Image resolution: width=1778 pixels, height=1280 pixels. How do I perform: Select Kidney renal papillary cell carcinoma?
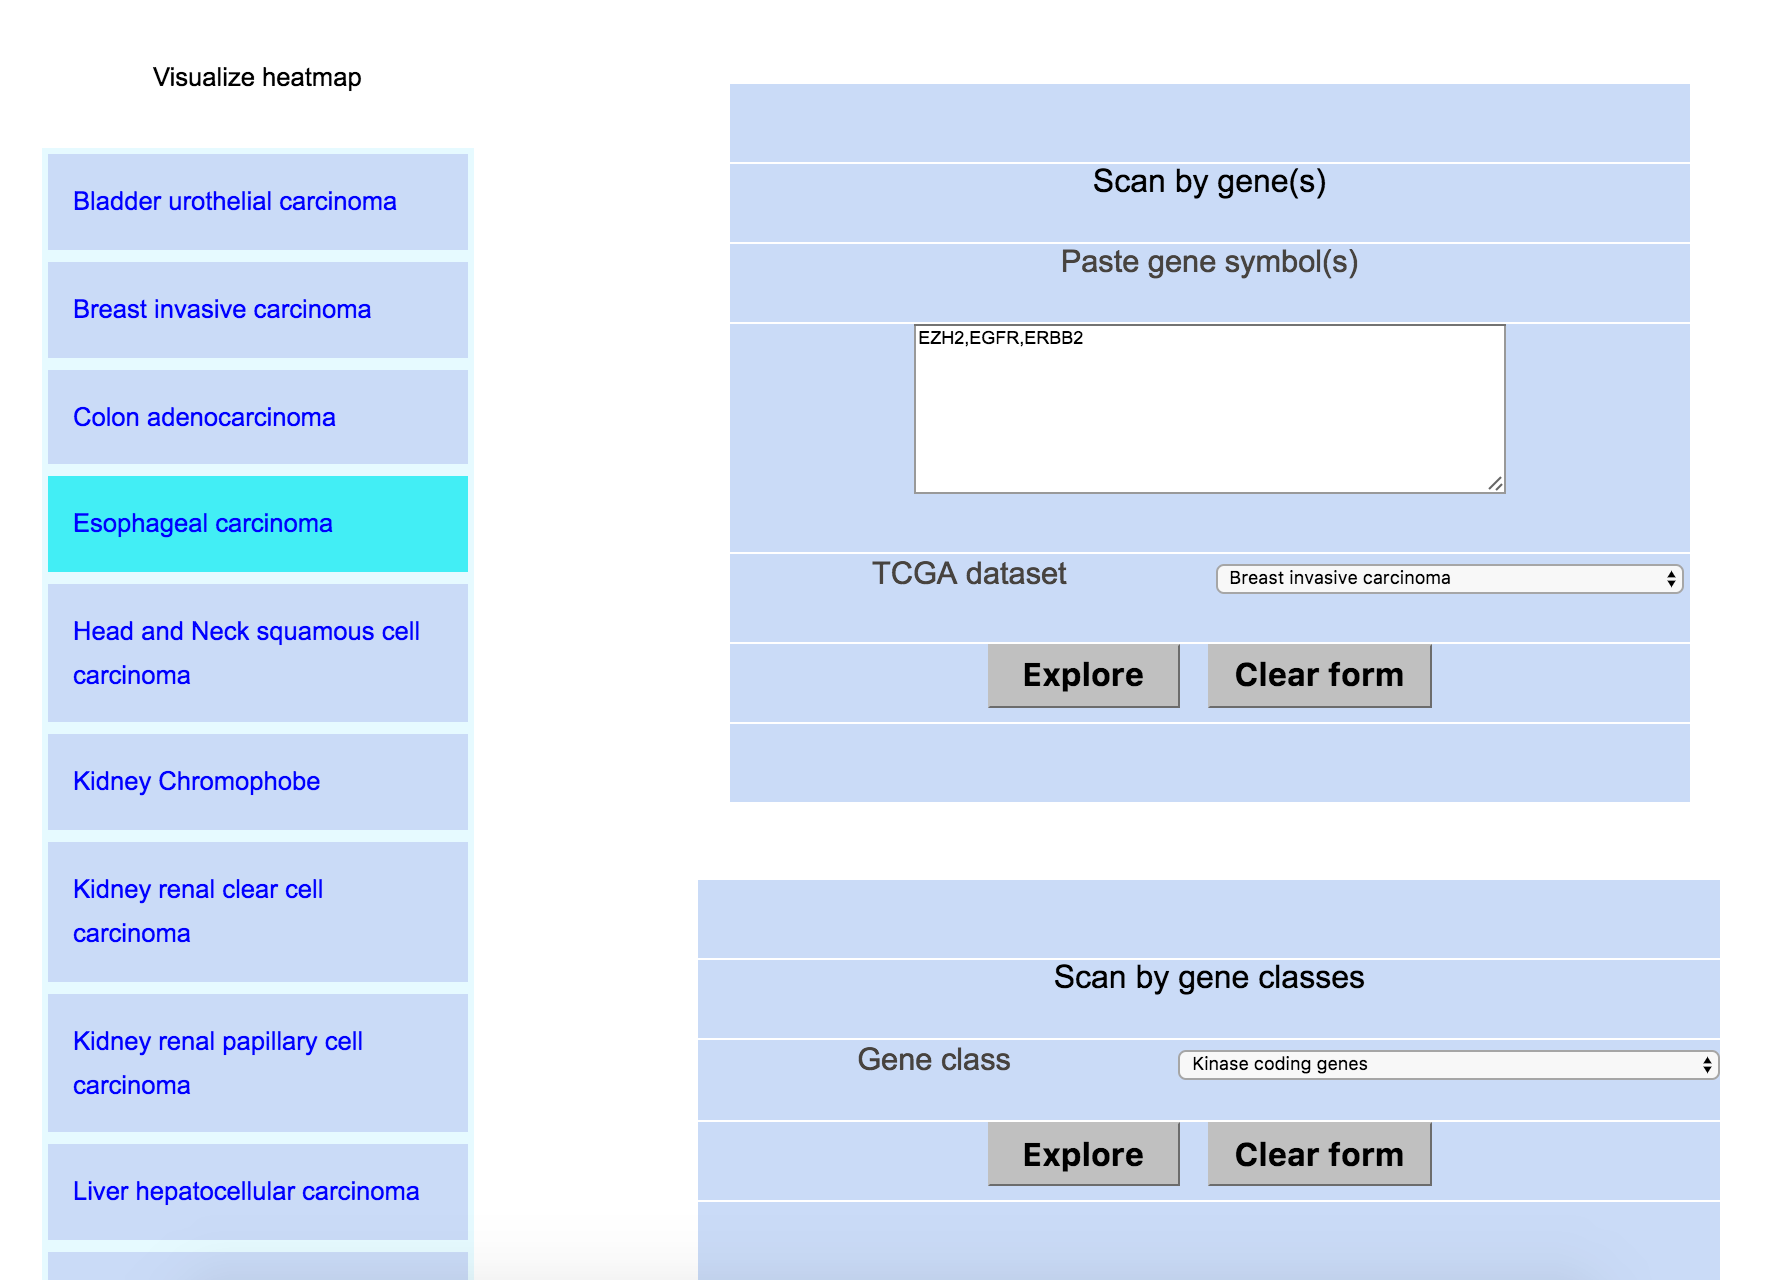217,1062
